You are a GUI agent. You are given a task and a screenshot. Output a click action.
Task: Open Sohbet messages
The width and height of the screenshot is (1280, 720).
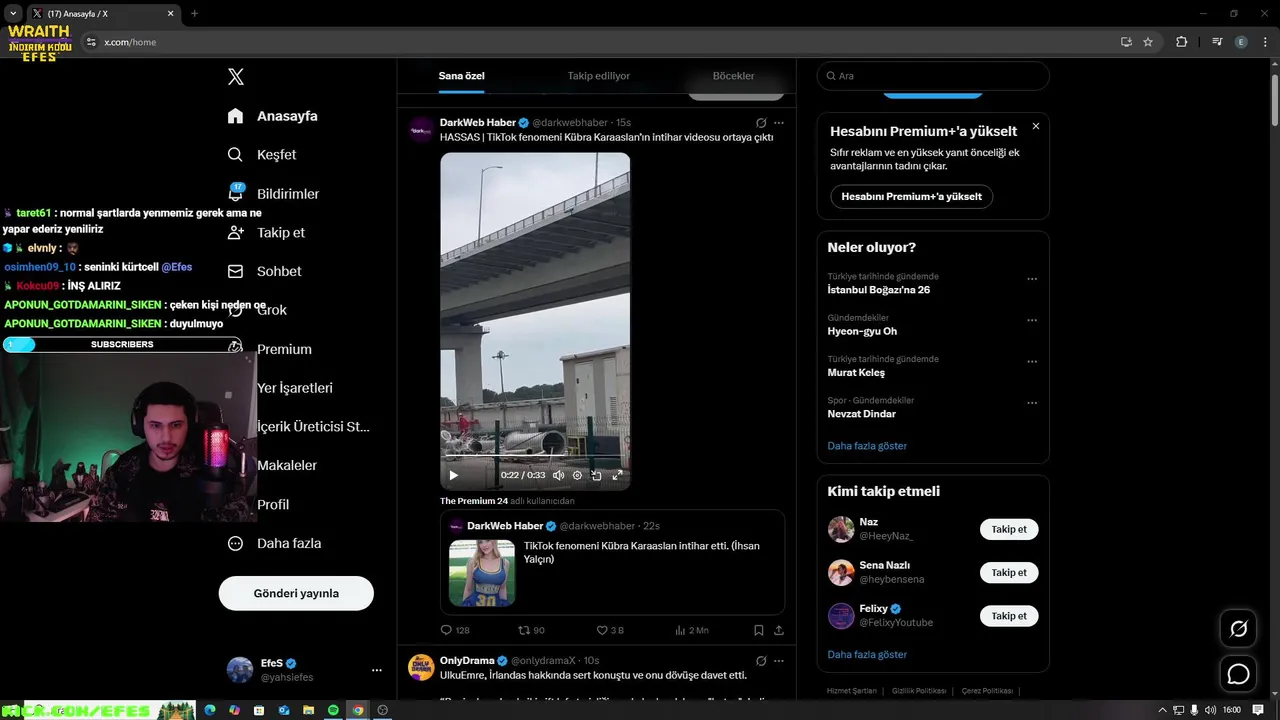(x=264, y=271)
